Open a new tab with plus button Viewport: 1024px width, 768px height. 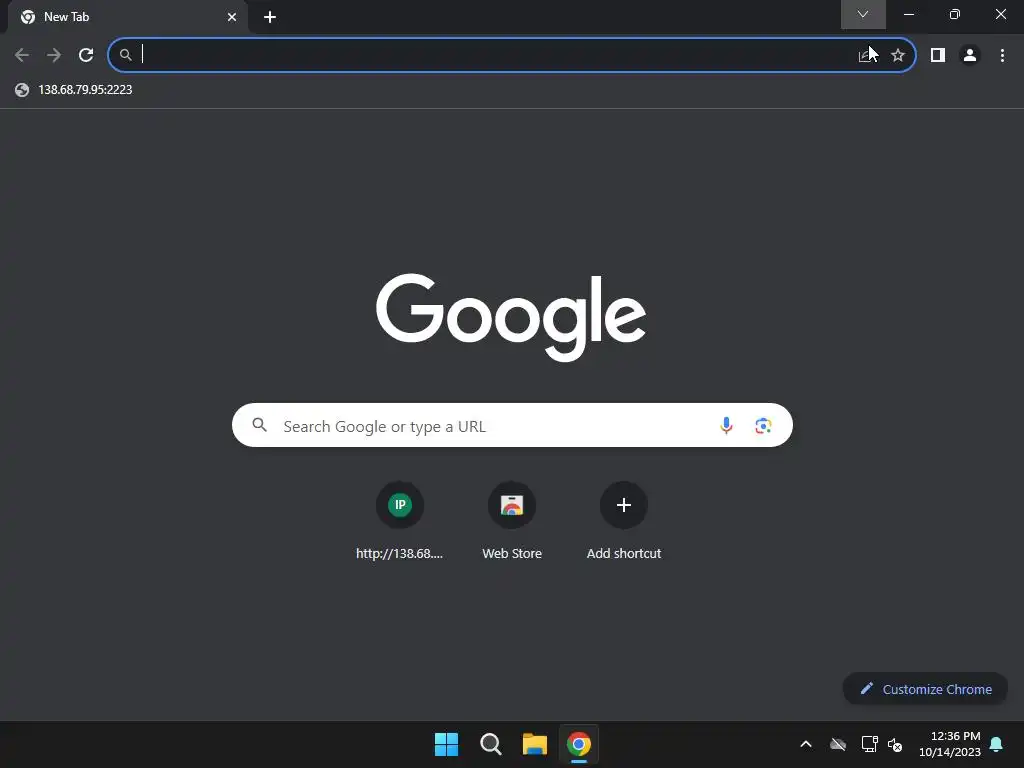[270, 17]
